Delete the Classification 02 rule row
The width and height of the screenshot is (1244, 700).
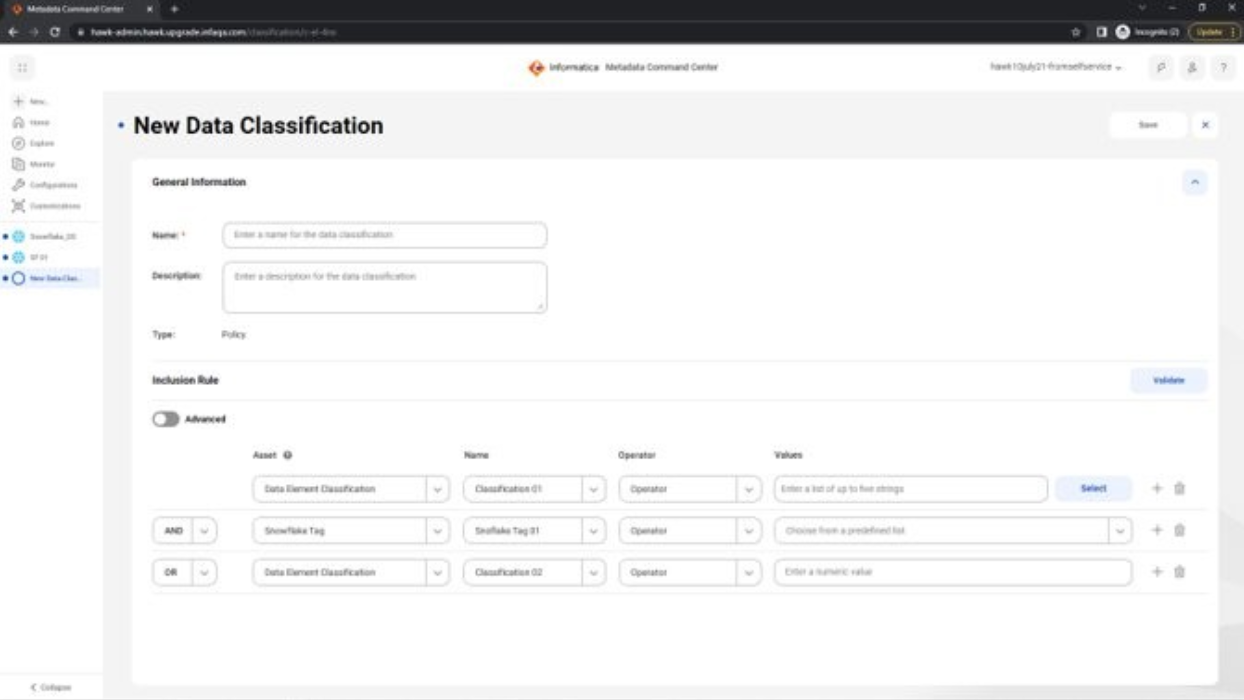[1180, 572]
